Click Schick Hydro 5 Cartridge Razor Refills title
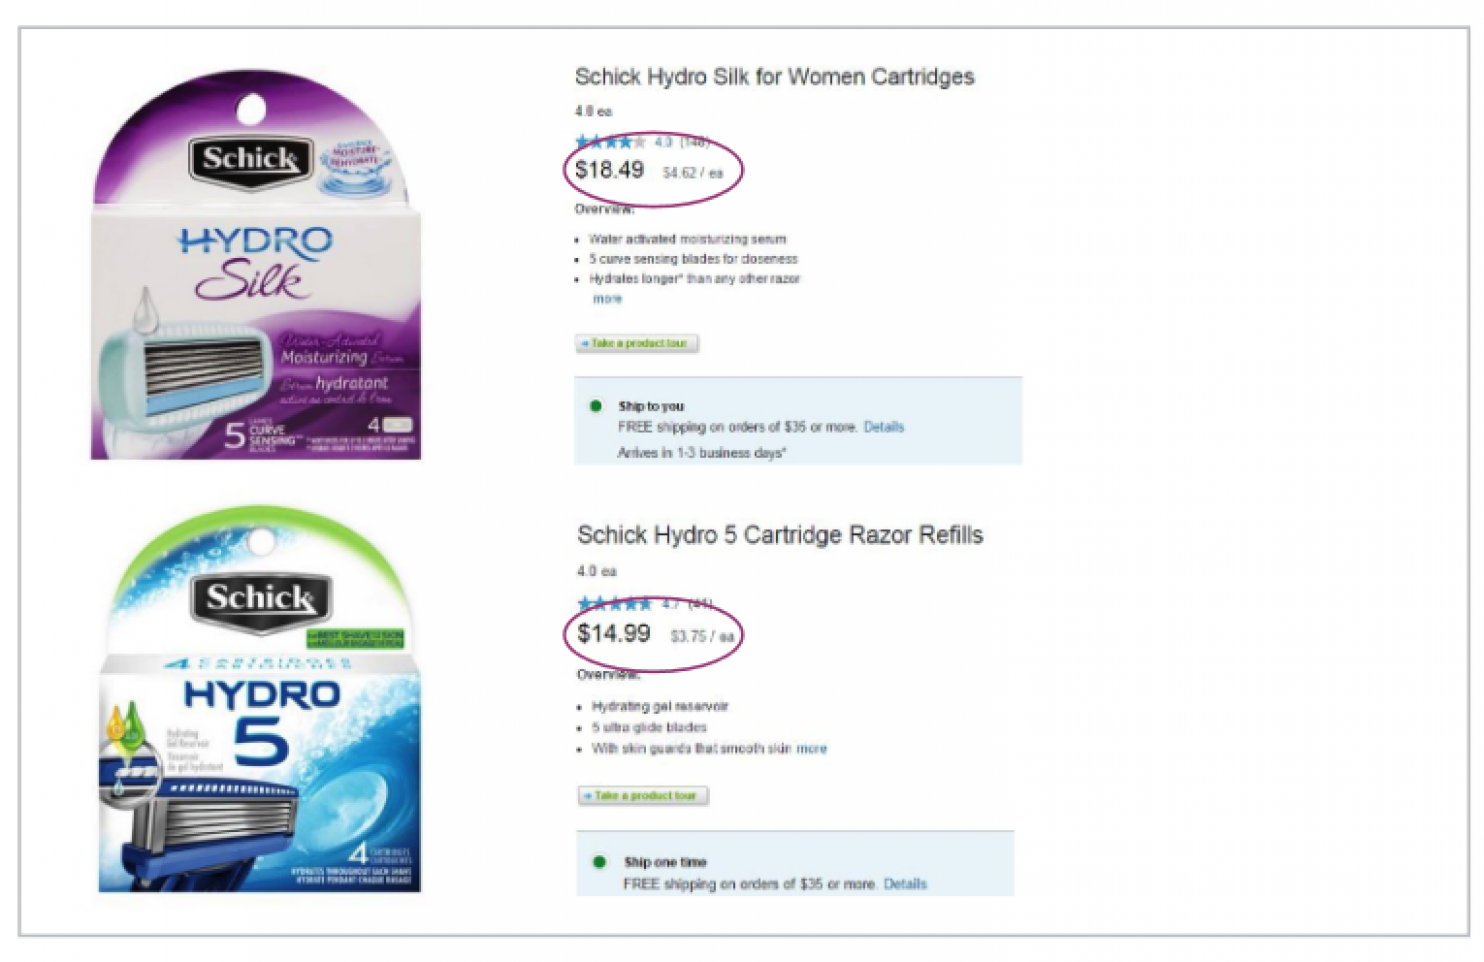 click(780, 535)
